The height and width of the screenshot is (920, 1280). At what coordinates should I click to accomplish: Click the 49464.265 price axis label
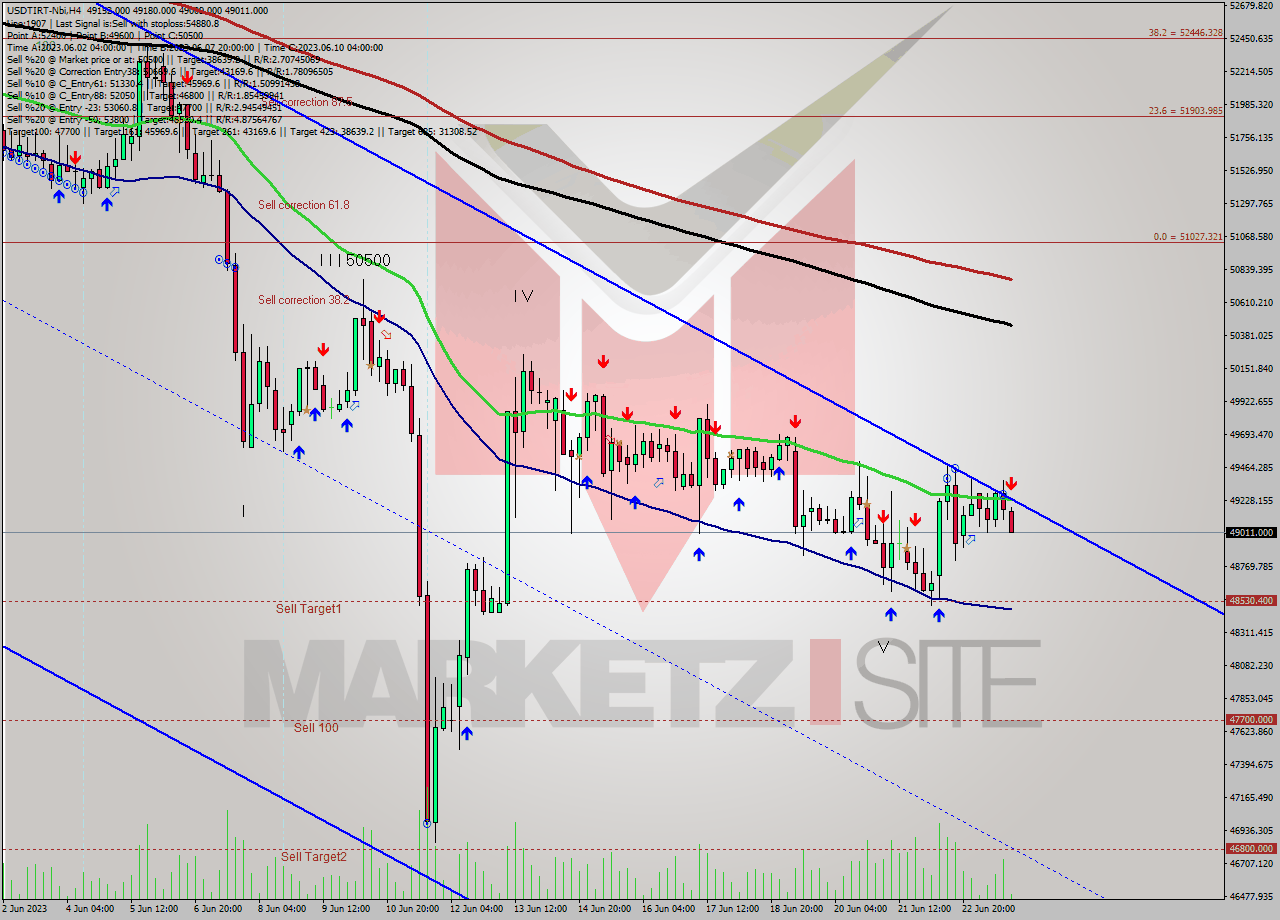pyautogui.click(x=1251, y=468)
